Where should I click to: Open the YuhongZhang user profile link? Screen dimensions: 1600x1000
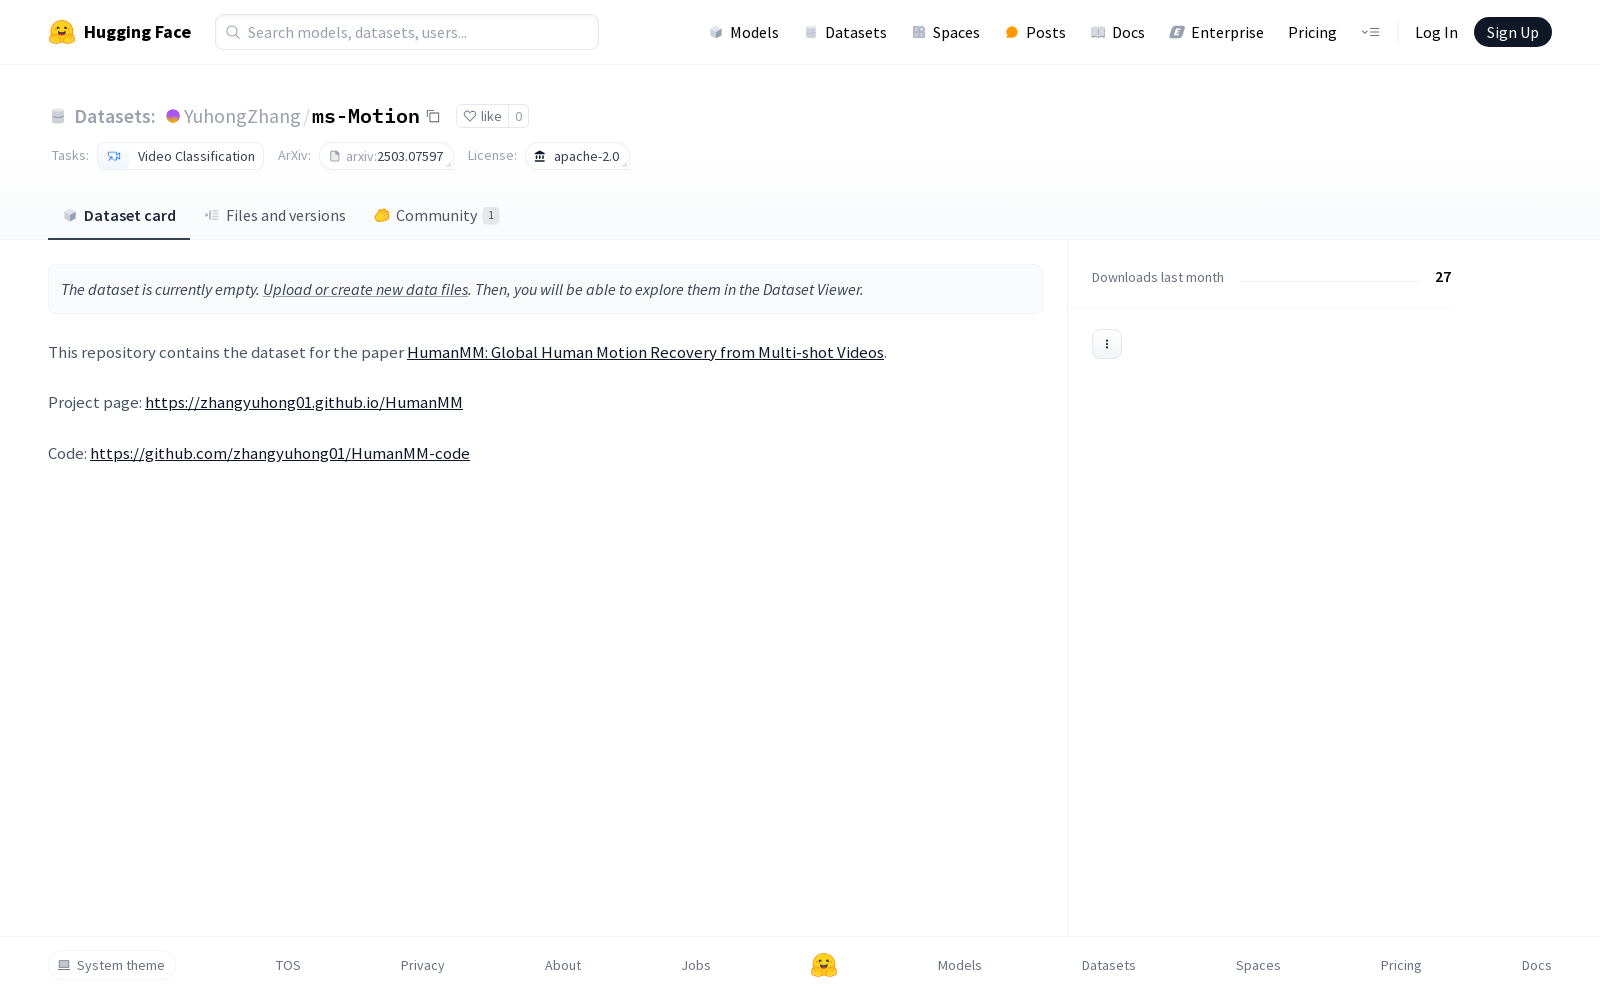(x=242, y=116)
